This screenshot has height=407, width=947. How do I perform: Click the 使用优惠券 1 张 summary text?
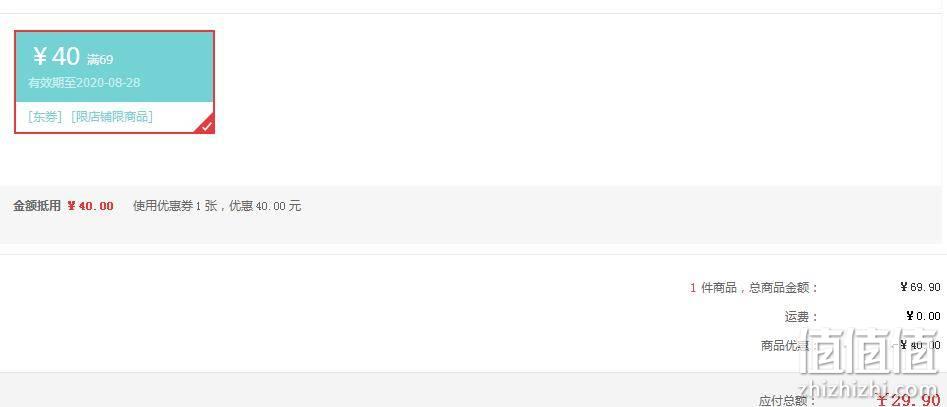pos(175,206)
